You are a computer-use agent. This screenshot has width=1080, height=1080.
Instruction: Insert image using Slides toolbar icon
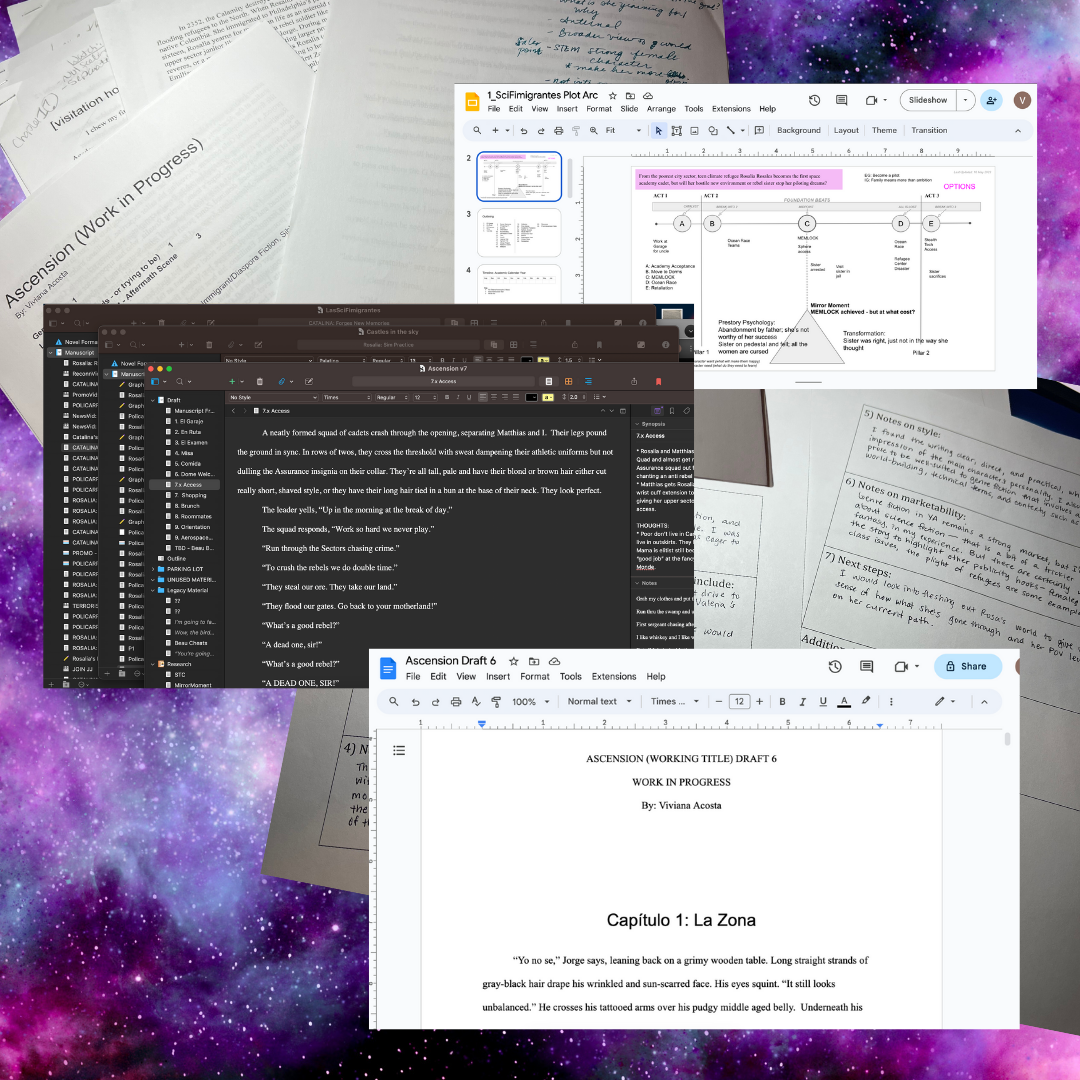pyautogui.click(x=694, y=130)
